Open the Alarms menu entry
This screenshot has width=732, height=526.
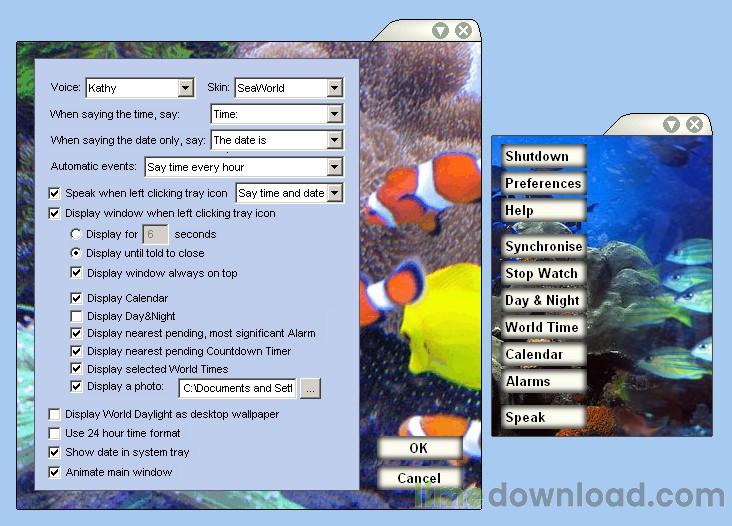tap(543, 382)
